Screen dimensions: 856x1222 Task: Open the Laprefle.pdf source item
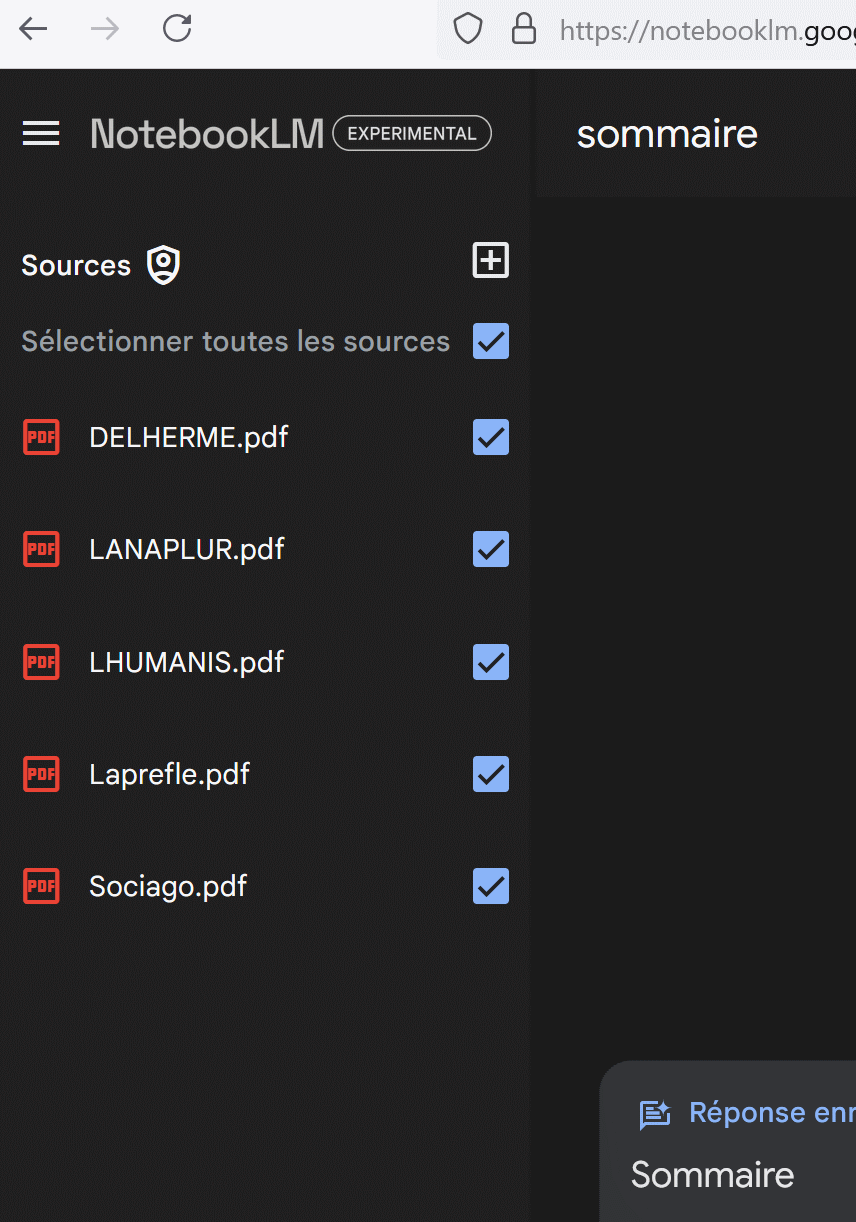coord(170,774)
